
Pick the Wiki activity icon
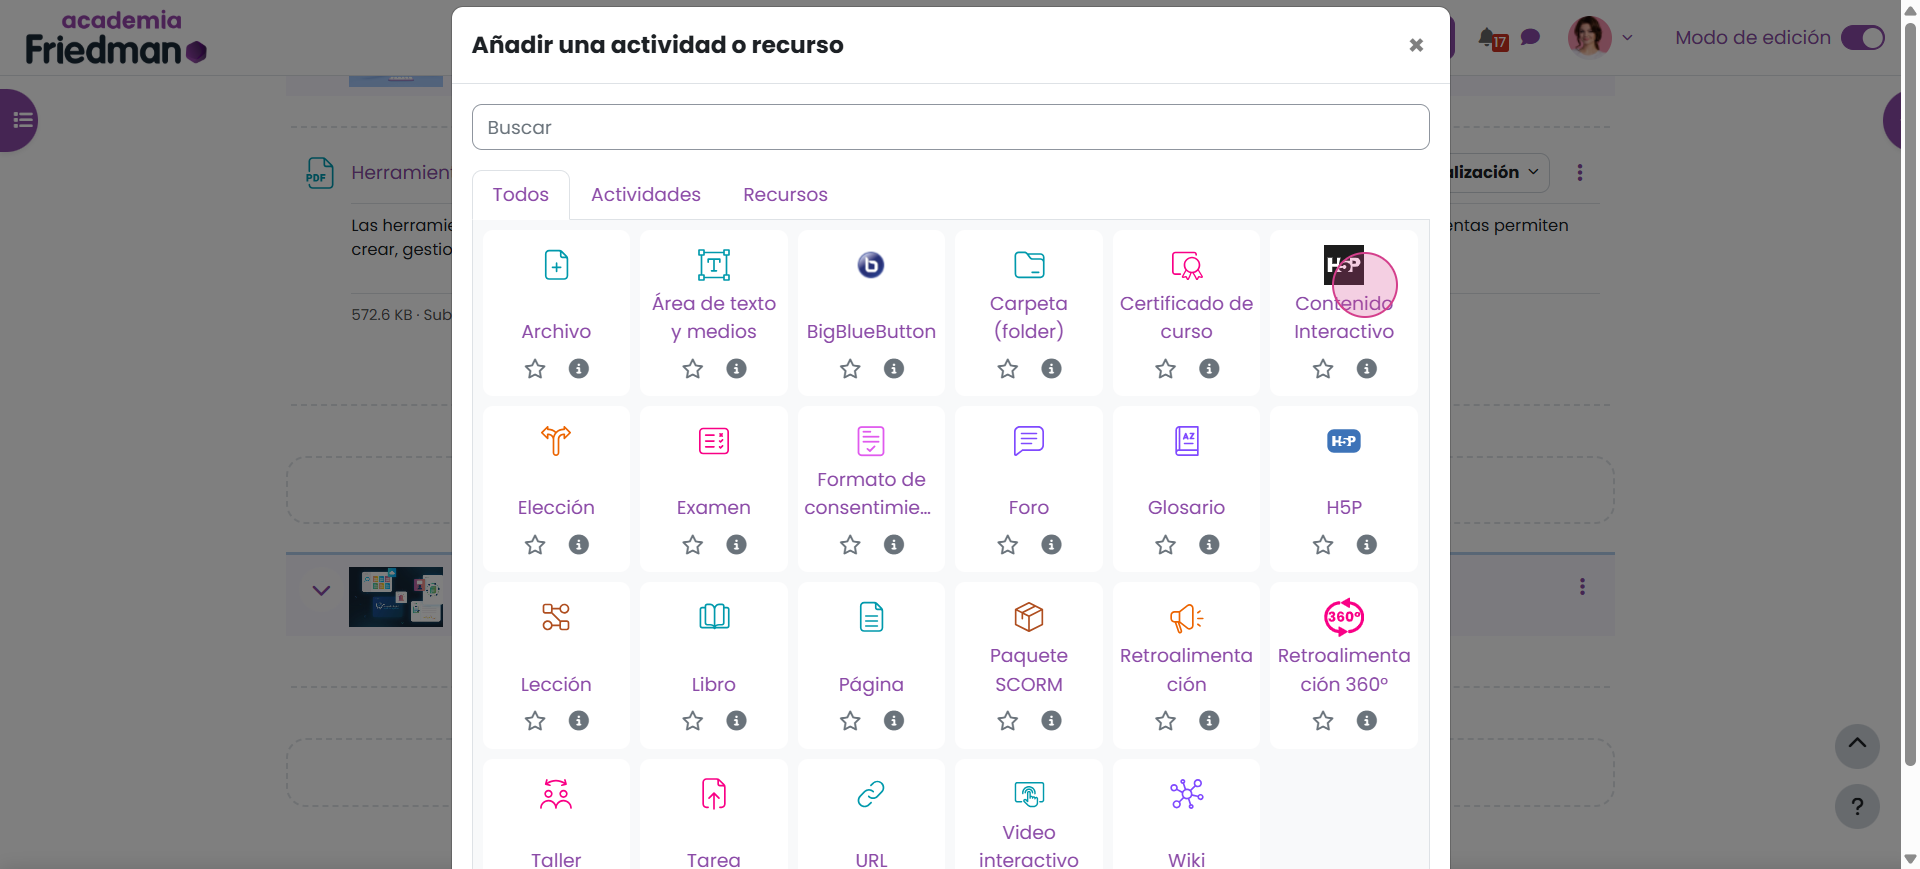(1186, 794)
